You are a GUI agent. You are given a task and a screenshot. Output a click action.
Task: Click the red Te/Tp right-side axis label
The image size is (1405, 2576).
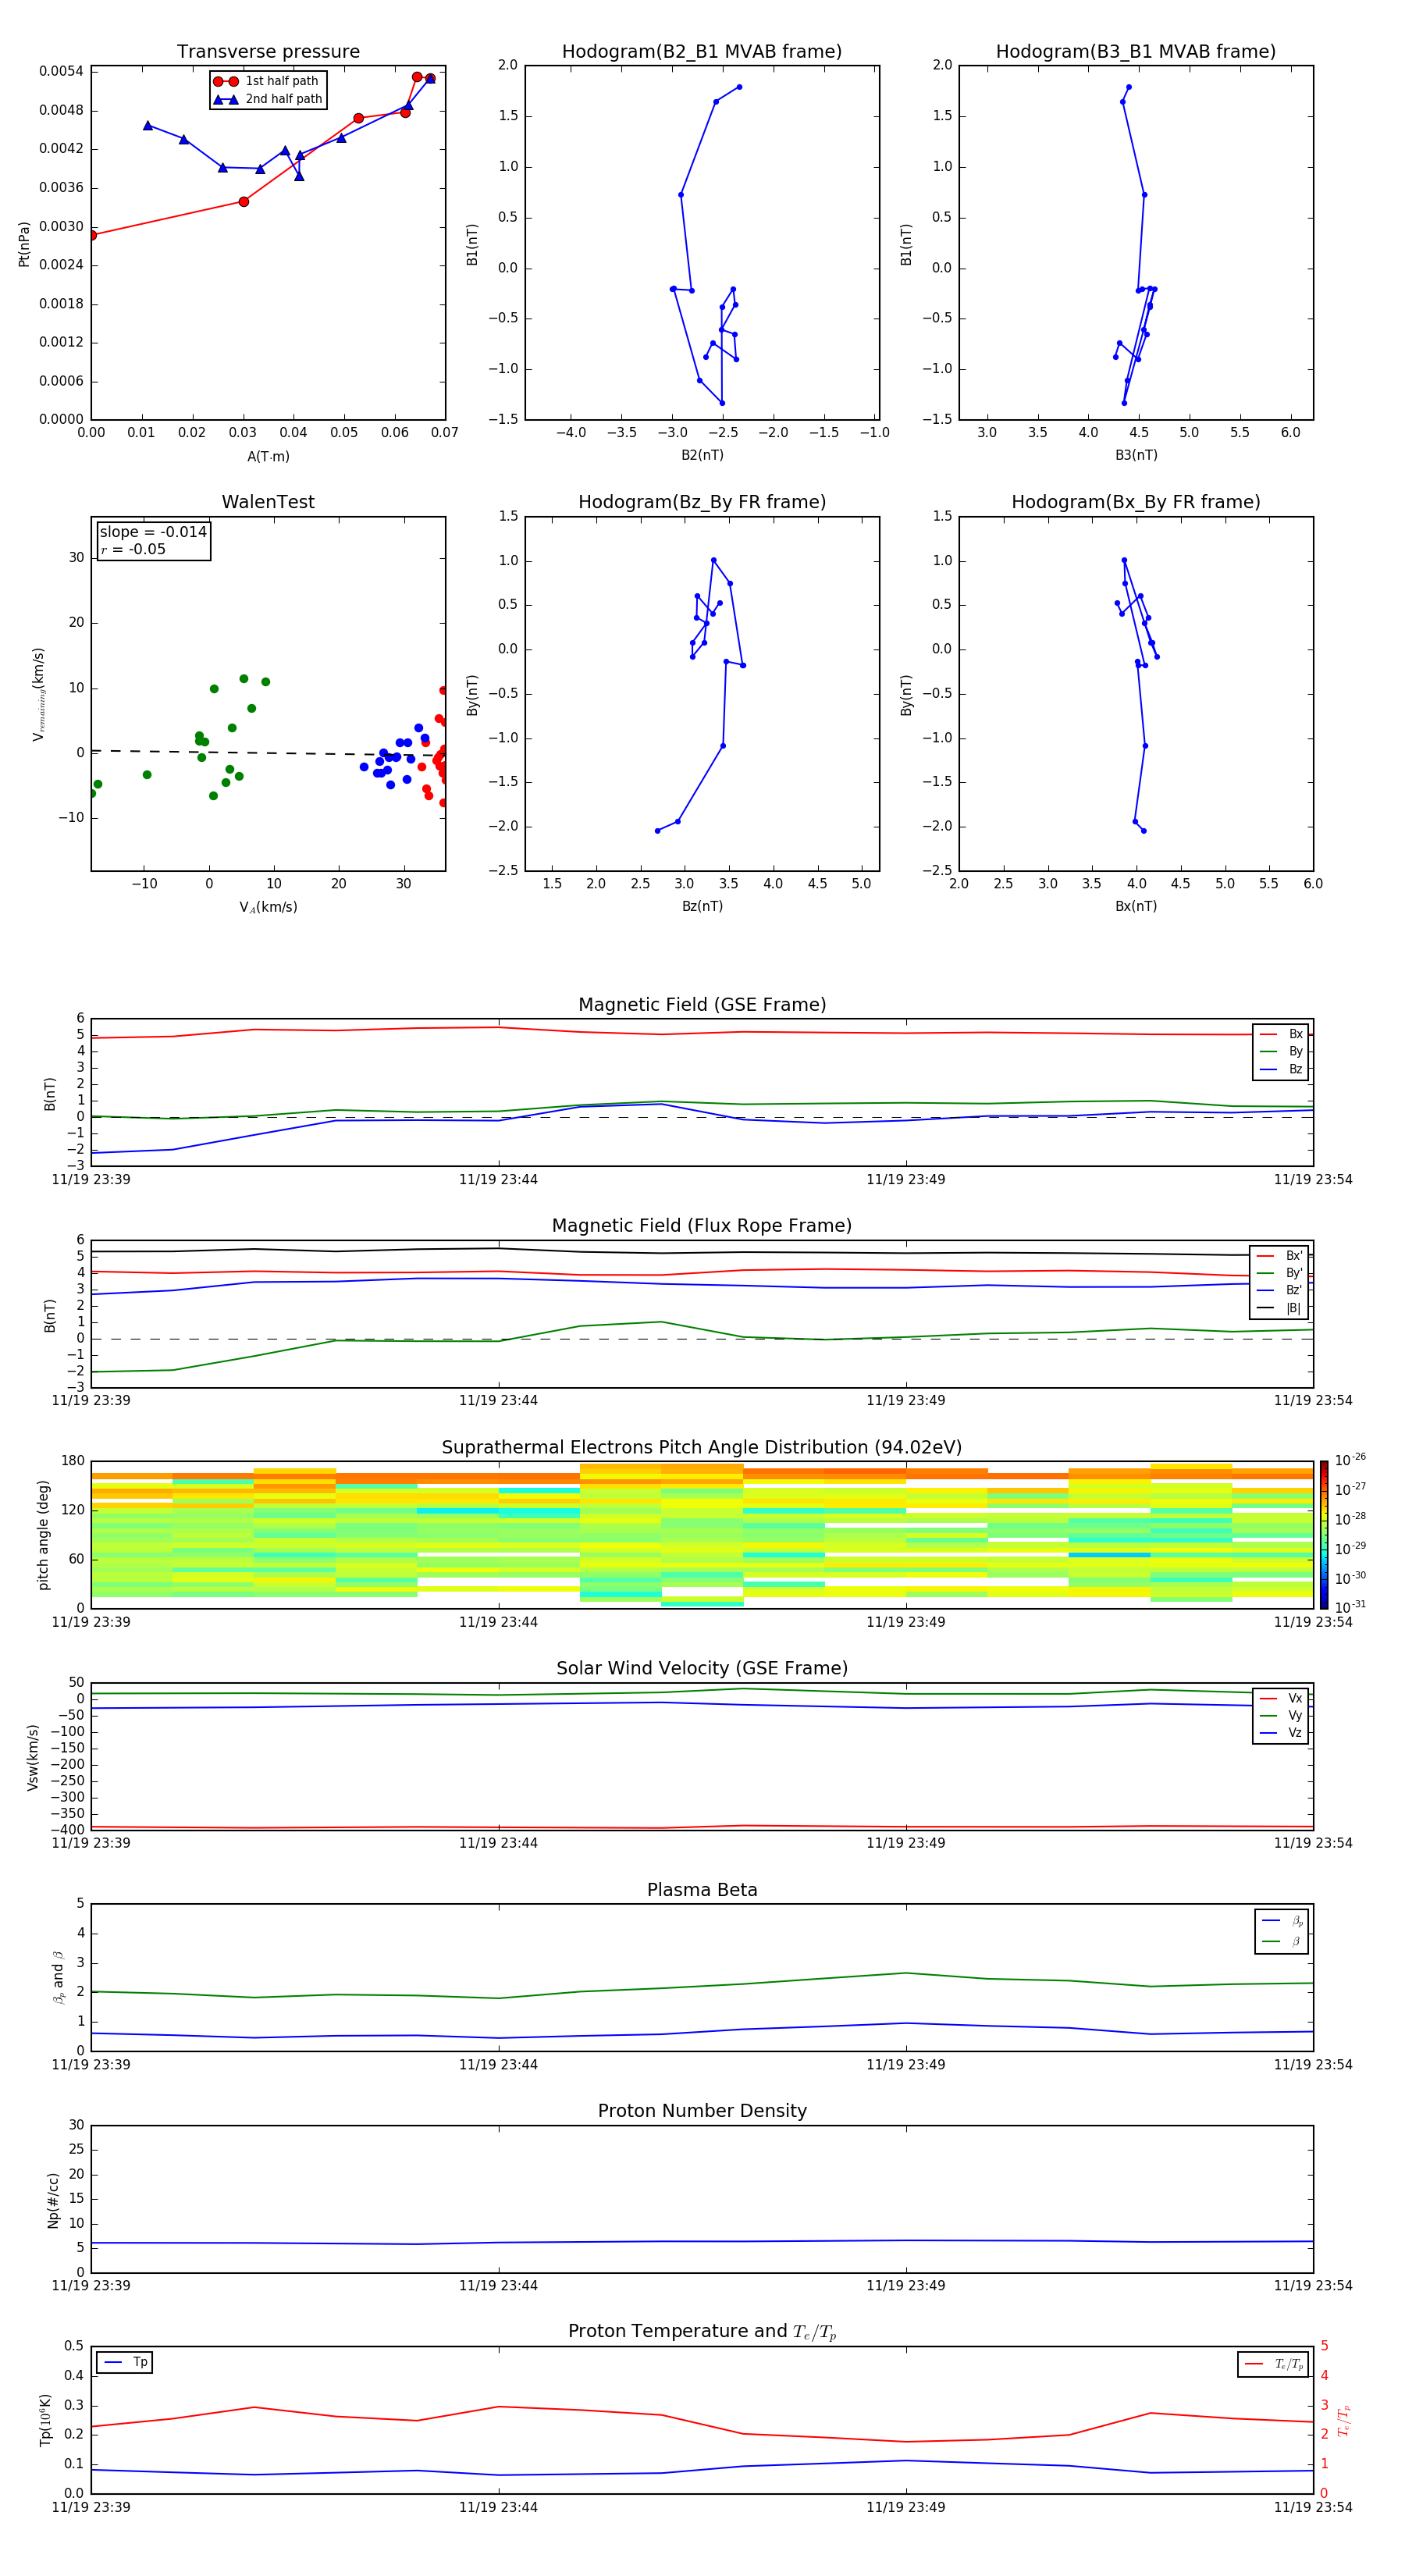click(1344, 2421)
